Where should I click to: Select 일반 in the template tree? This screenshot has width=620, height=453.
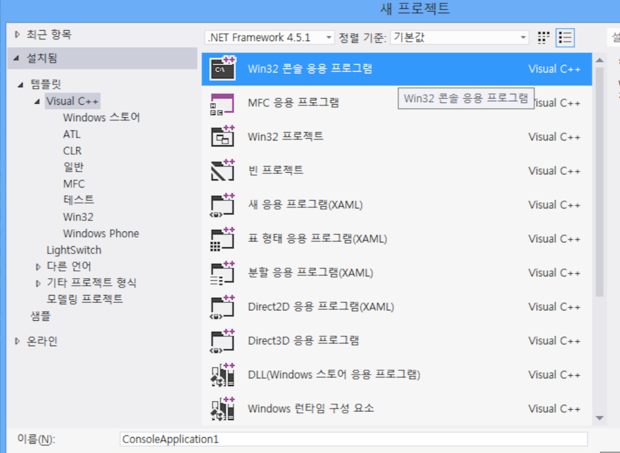[x=74, y=167]
